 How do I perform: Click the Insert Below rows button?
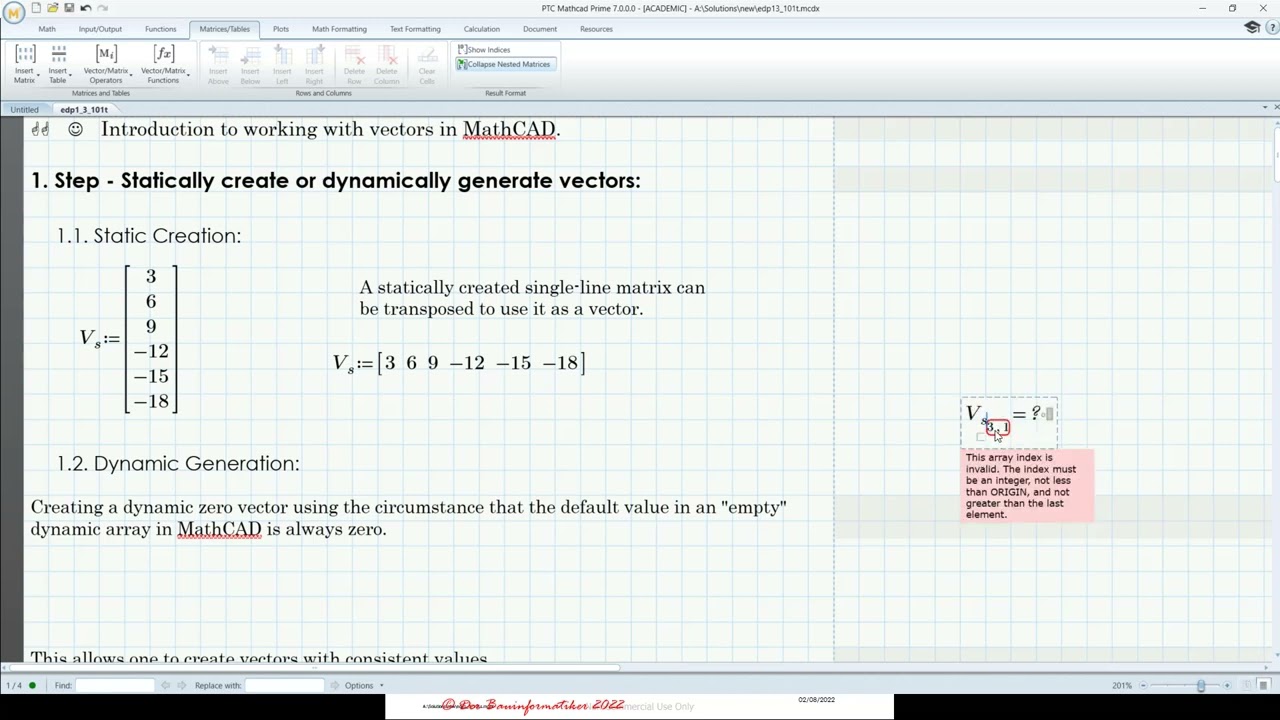[x=250, y=66]
